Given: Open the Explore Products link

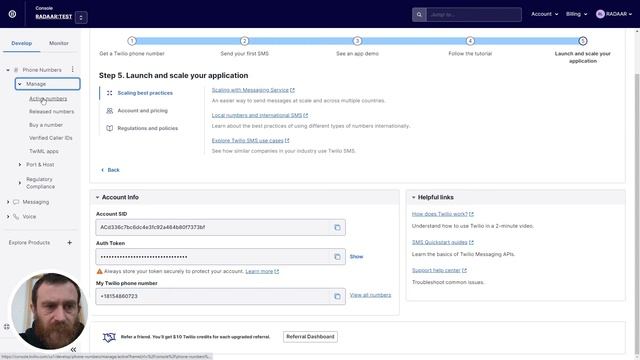Looking at the screenshot, I should pos(29,242).
